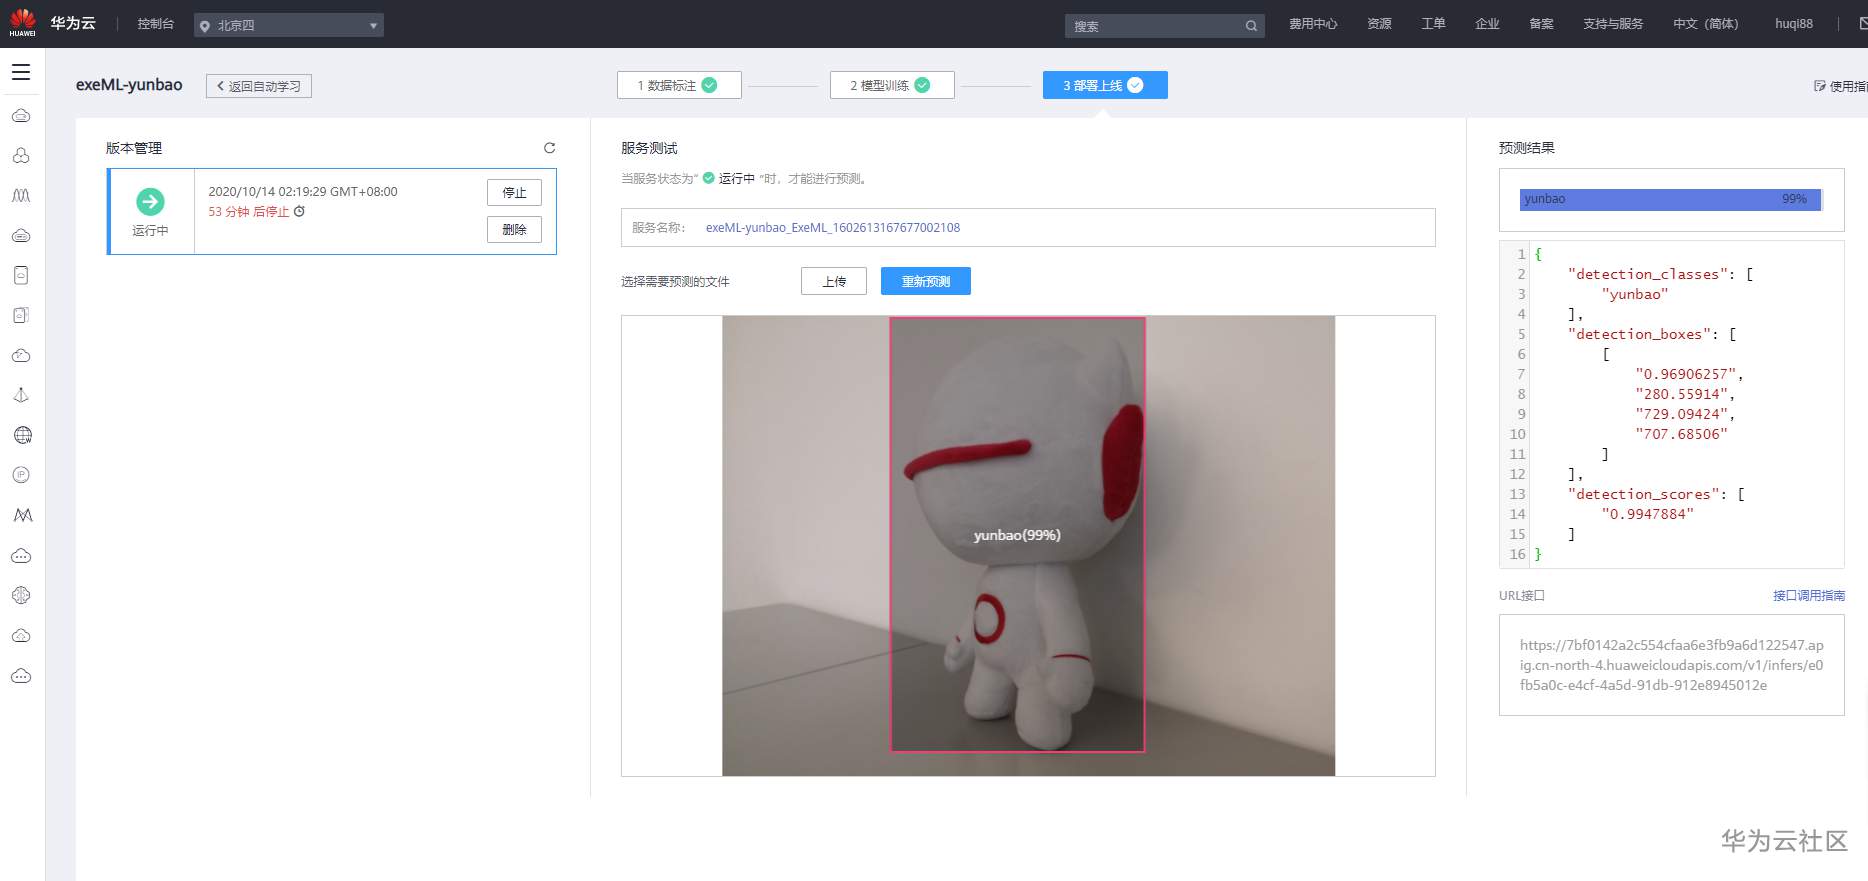
Task: Click the "detection_boxes" key in JSON
Action: click(x=1639, y=334)
